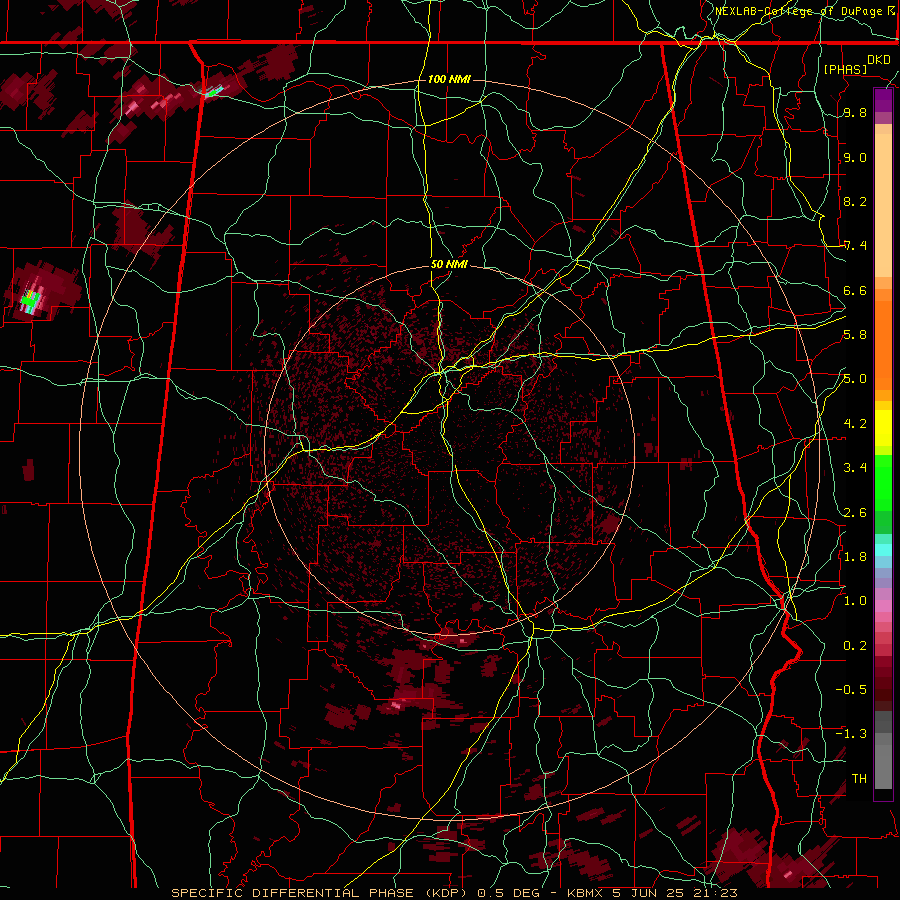Click the 8.2 scale value
This screenshot has height=900, width=900.
[x=855, y=201]
